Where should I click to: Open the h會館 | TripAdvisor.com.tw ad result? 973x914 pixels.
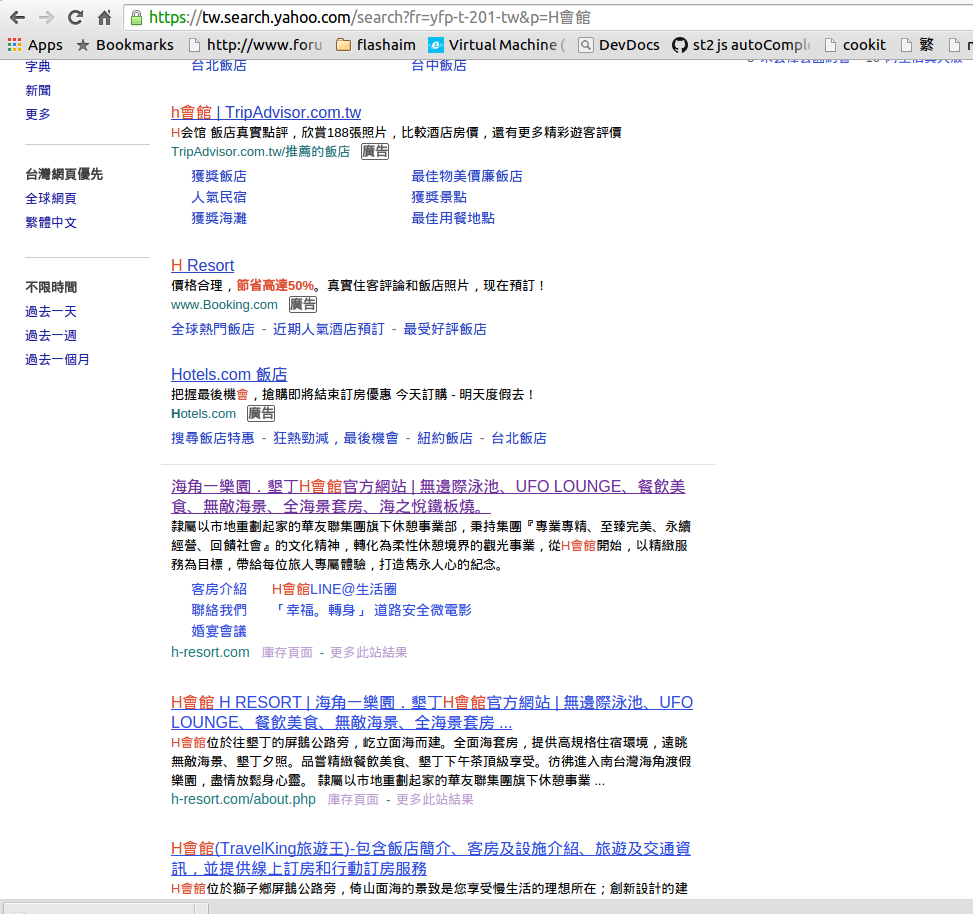(x=266, y=112)
